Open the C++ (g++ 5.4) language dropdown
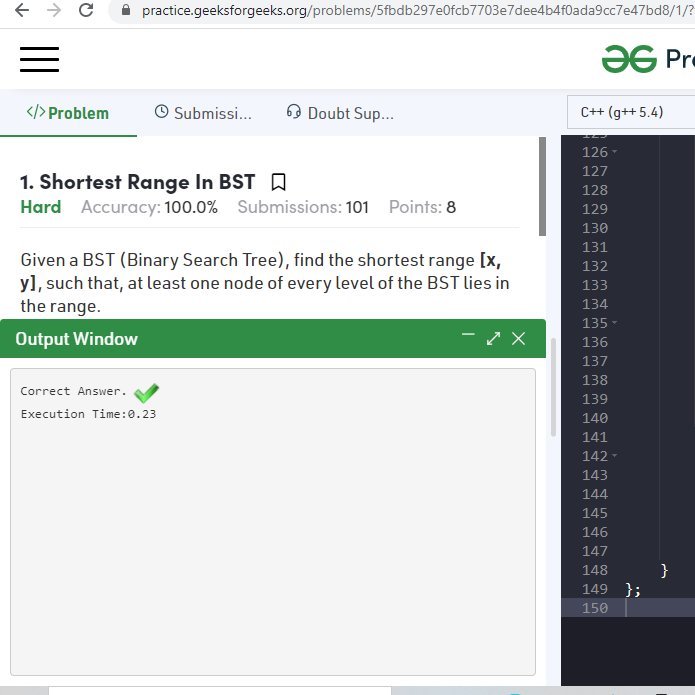This screenshot has width=695, height=695. [631, 112]
